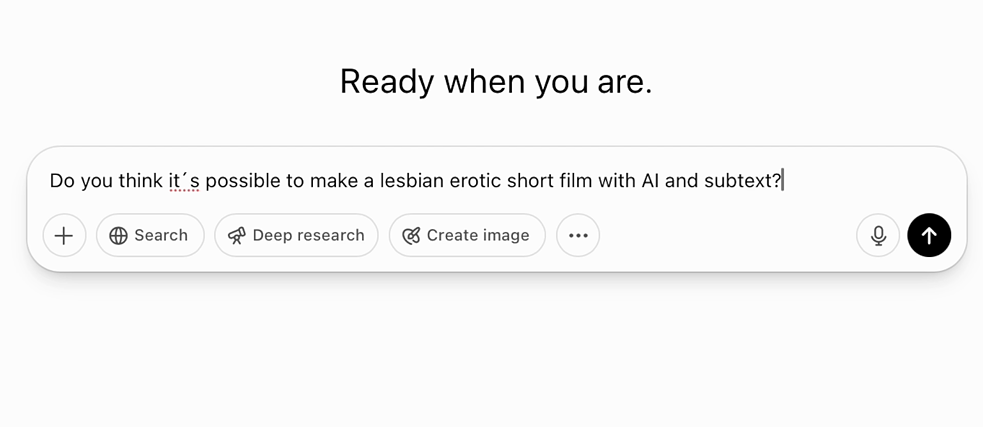The width and height of the screenshot is (983, 427).
Task: Click the word "AI" in the prompt
Action: point(650,181)
